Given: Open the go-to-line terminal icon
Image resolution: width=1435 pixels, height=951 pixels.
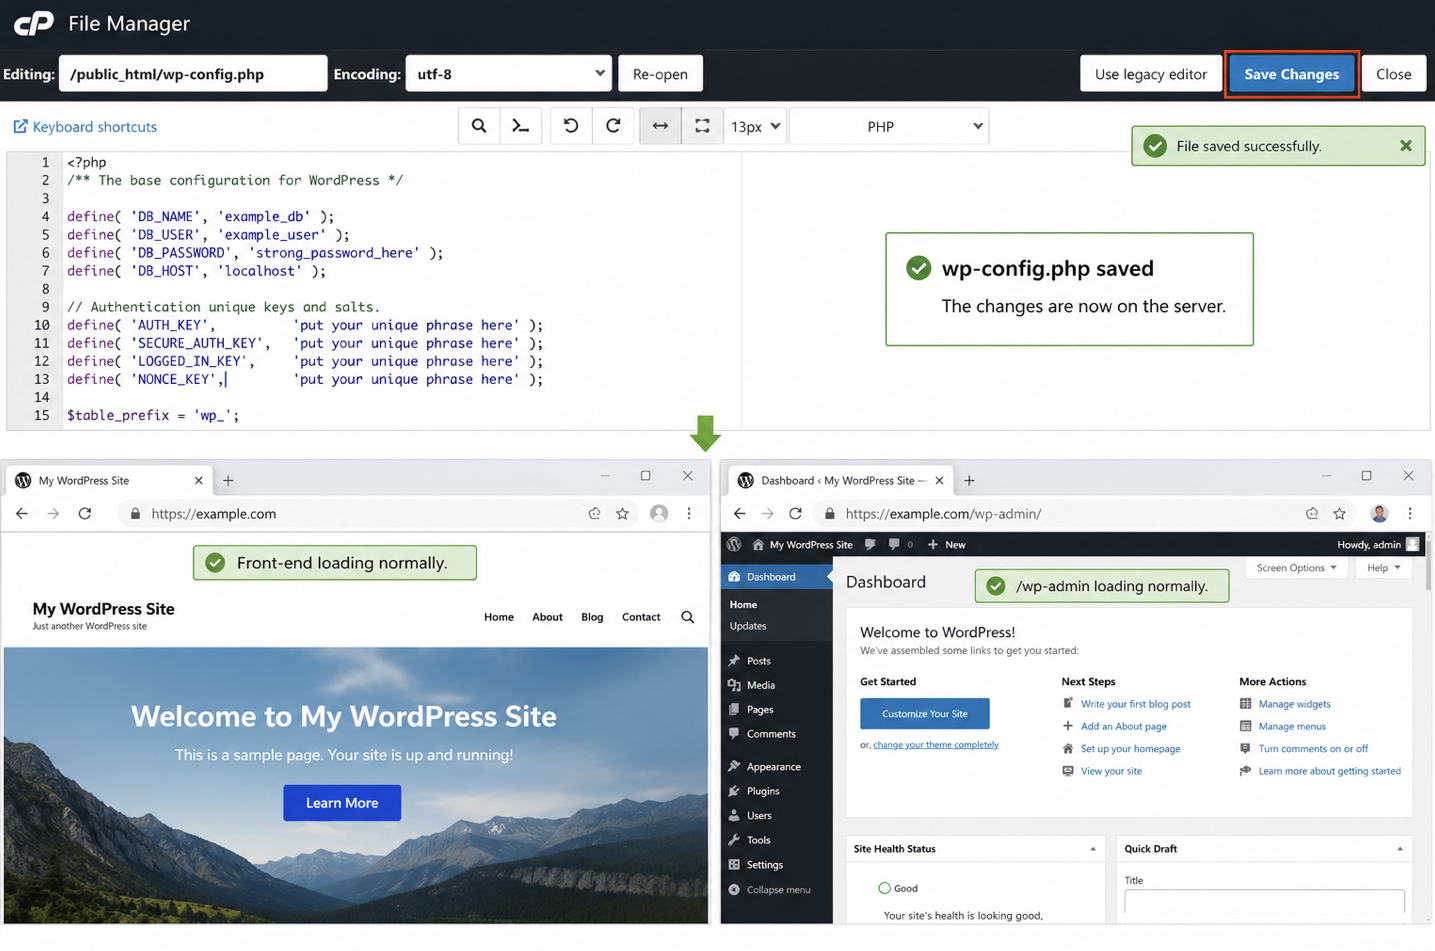Looking at the screenshot, I should pos(521,126).
